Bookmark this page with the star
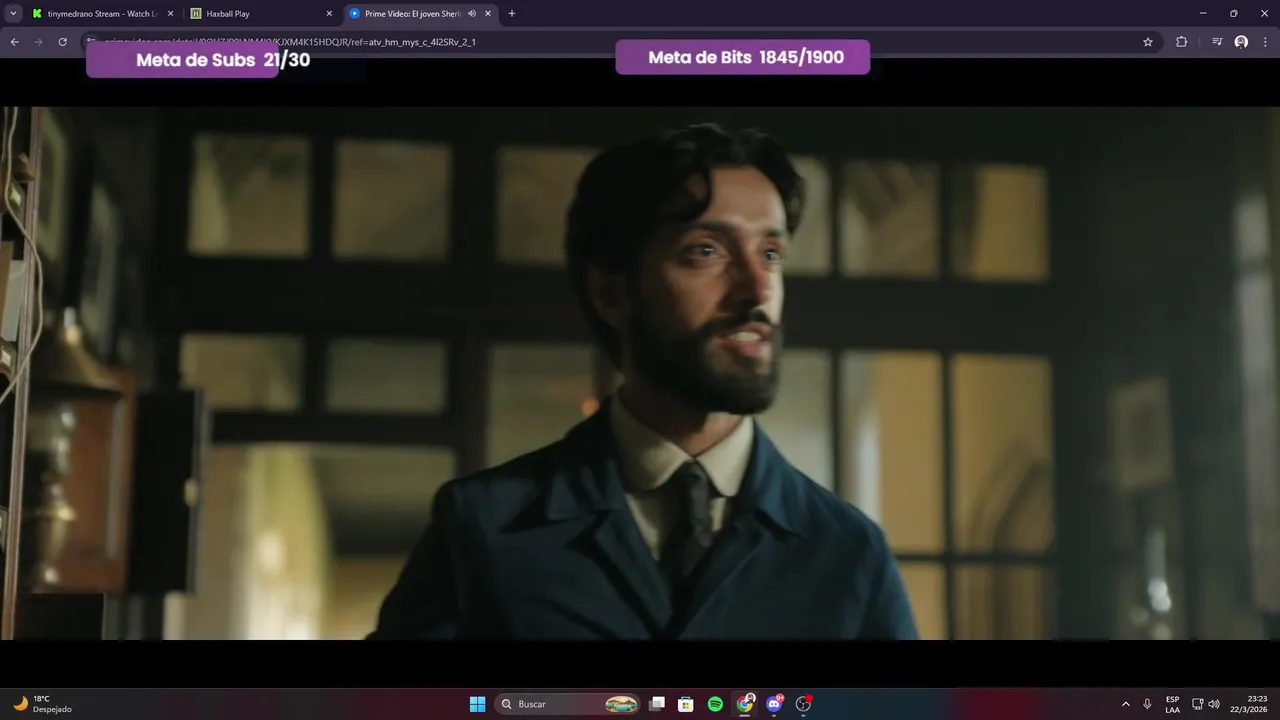The width and height of the screenshot is (1280, 720). tap(1148, 42)
